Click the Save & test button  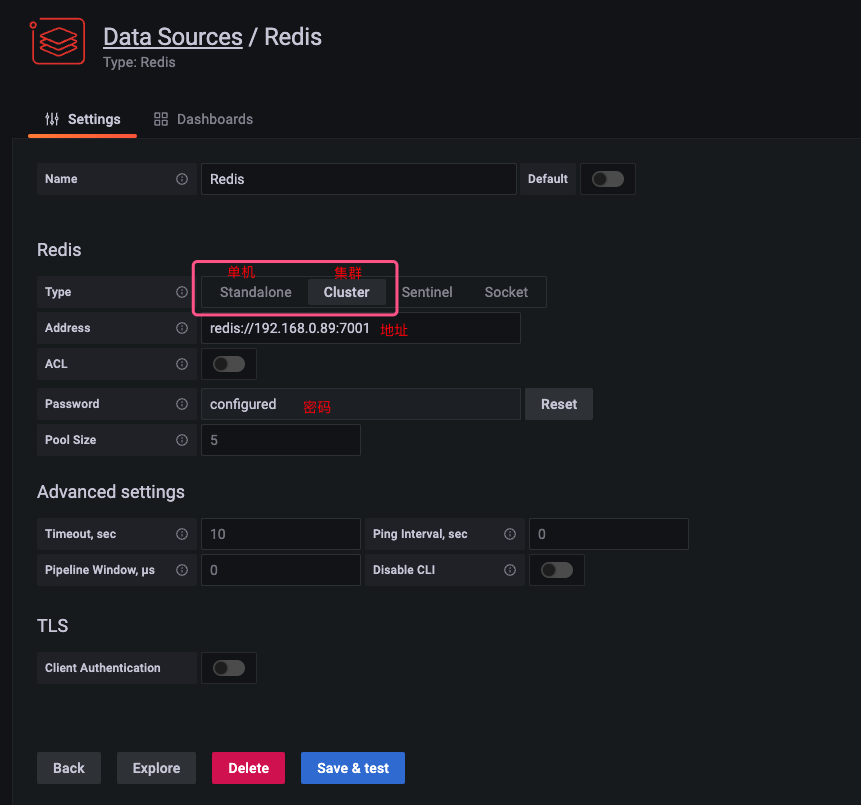[353, 768]
